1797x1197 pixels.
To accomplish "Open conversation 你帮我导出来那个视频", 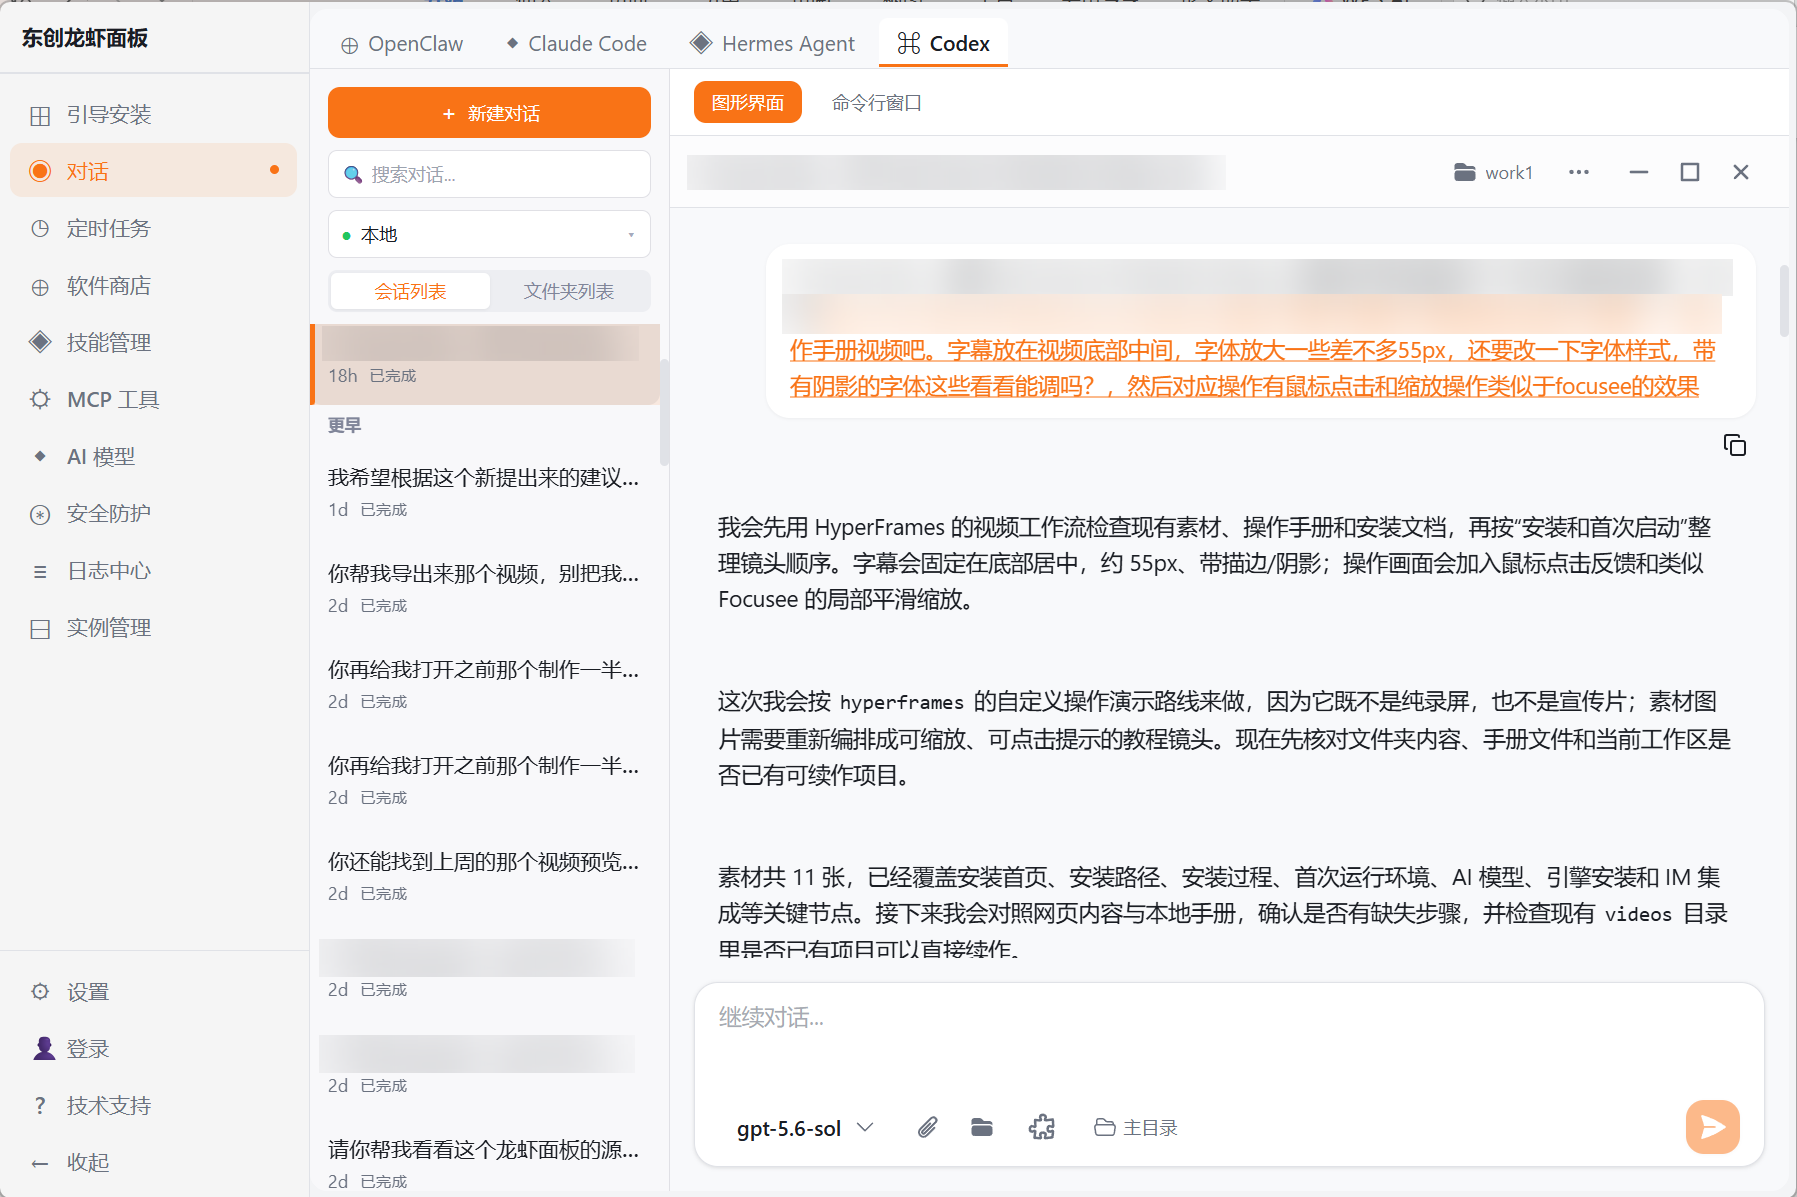I will pyautogui.click(x=485, y=588).
